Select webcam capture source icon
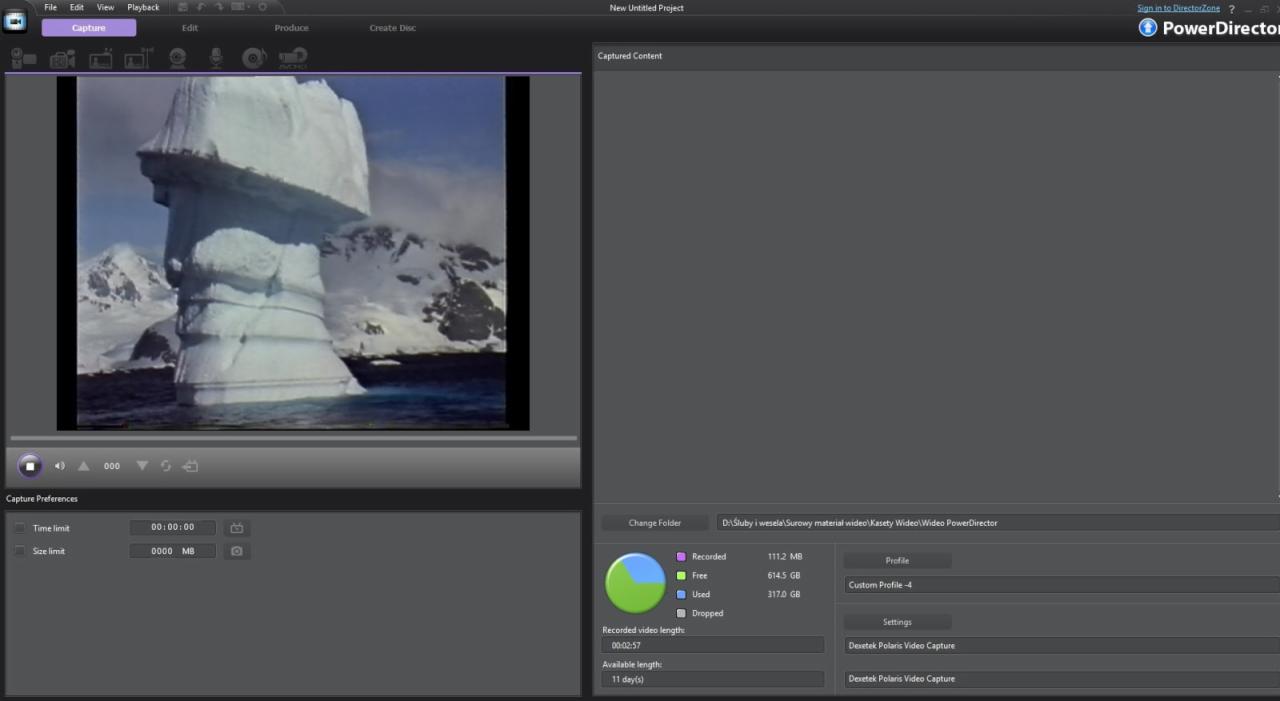Image resolution: width=1280 pixels, height=701 pixels. coord(177,58)
